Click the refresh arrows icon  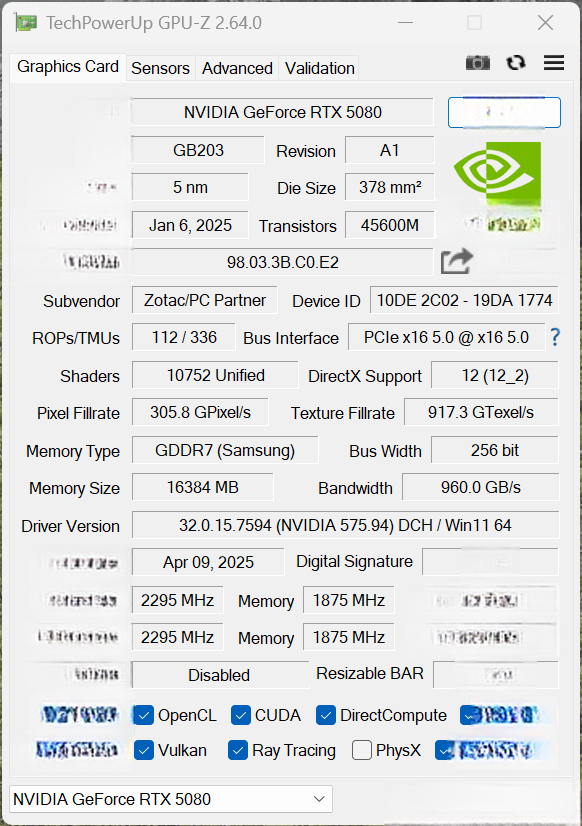coord(516,63)
